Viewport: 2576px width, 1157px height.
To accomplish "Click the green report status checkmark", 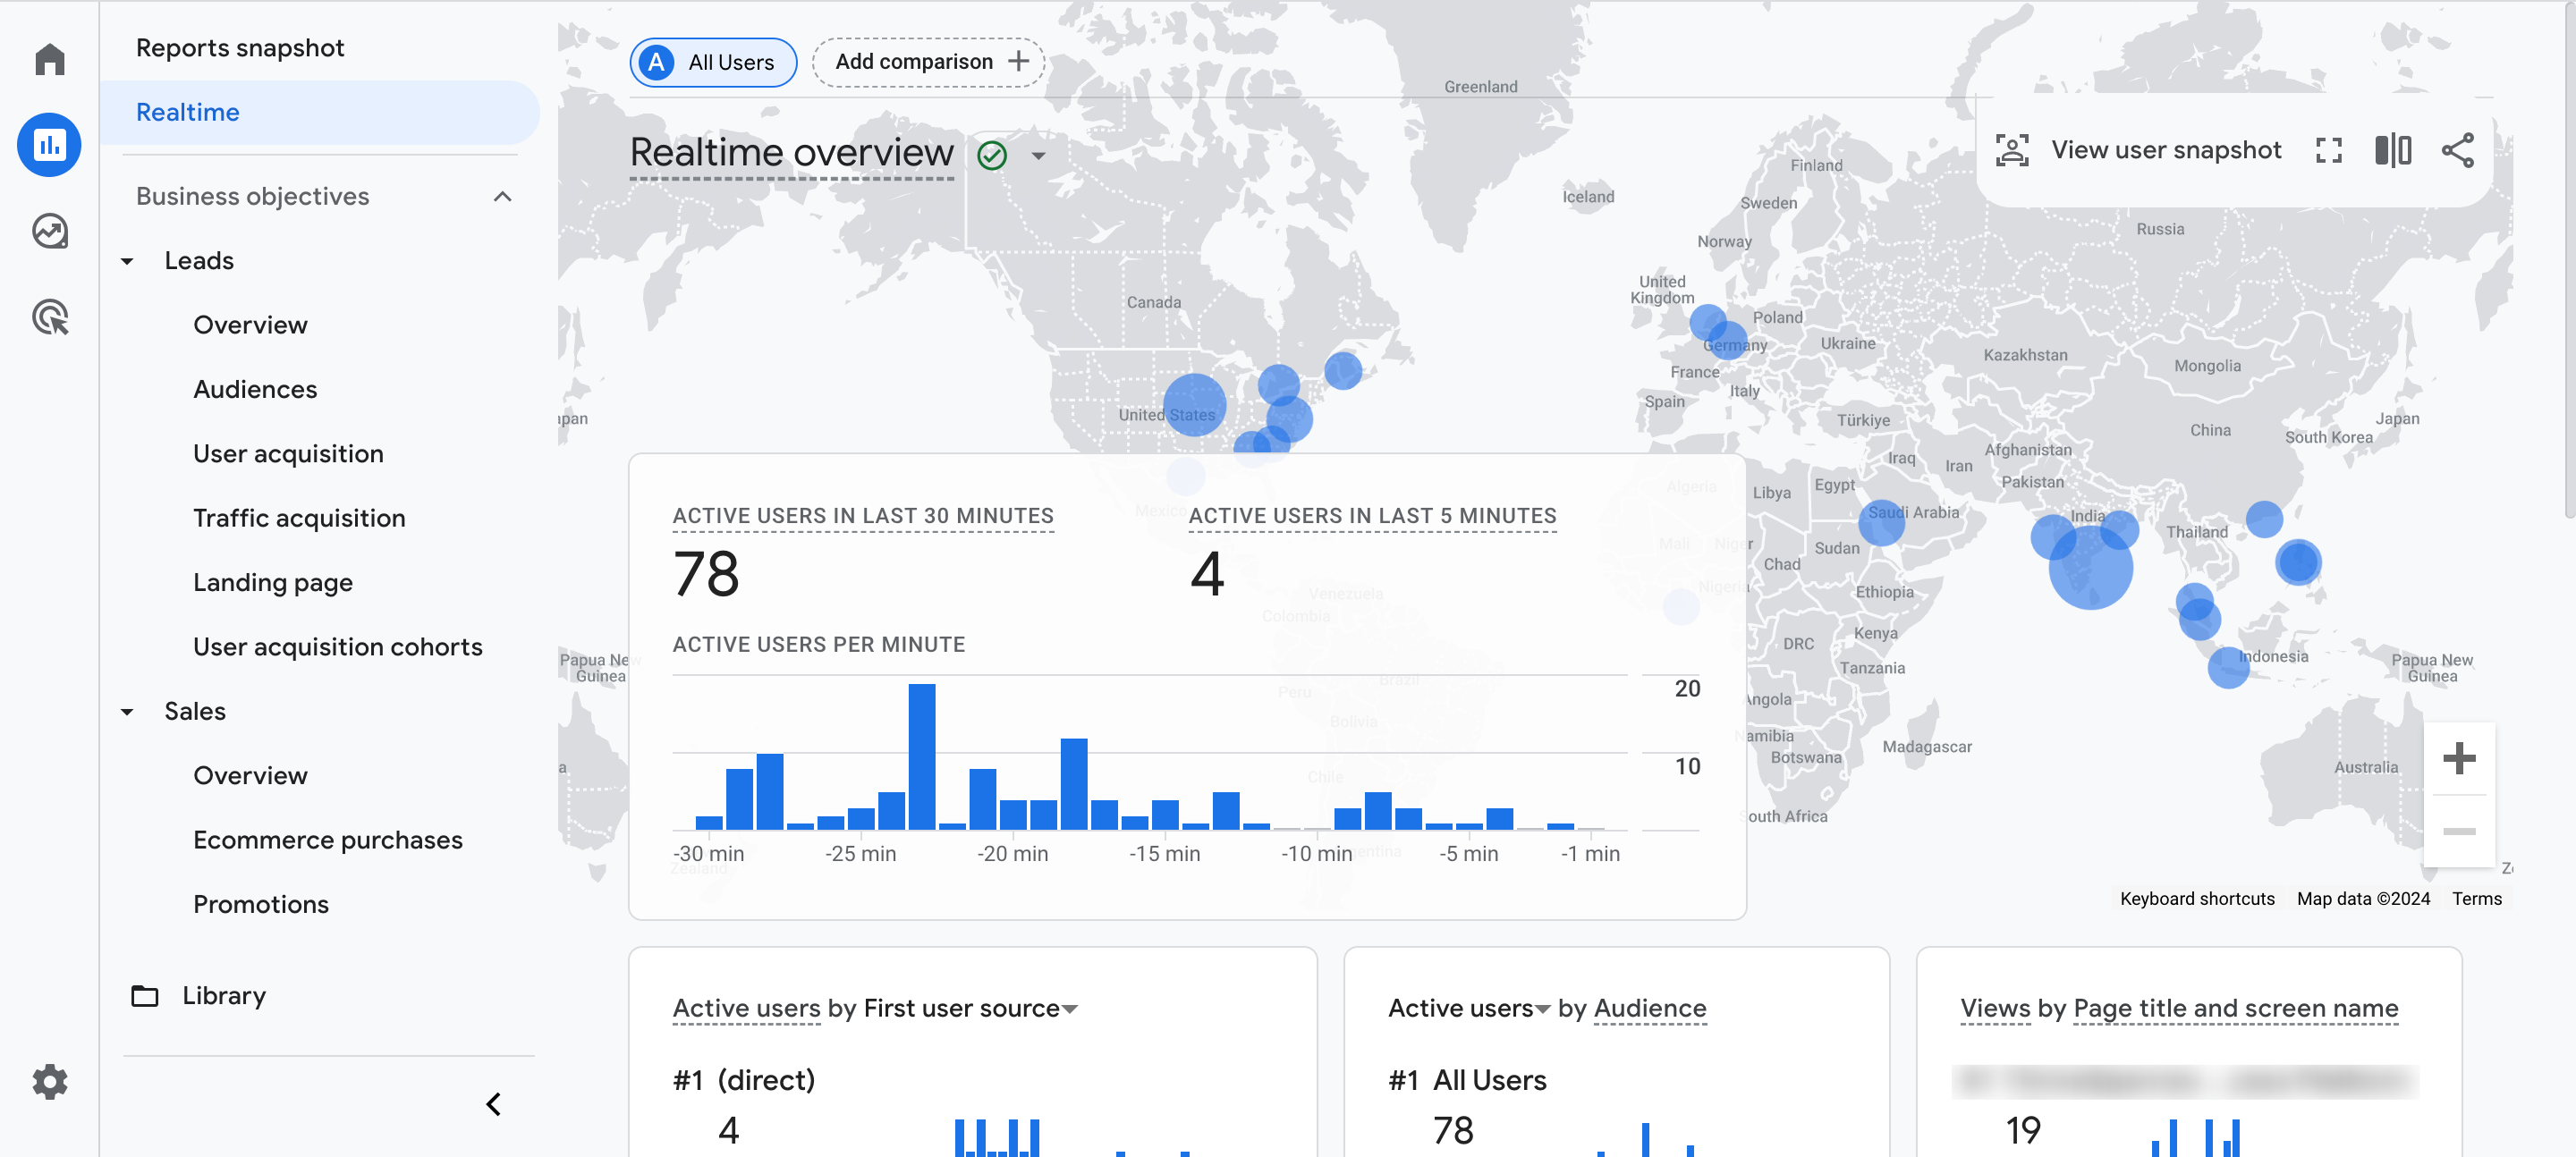I will pyautogui.click(x=991, y=156).
